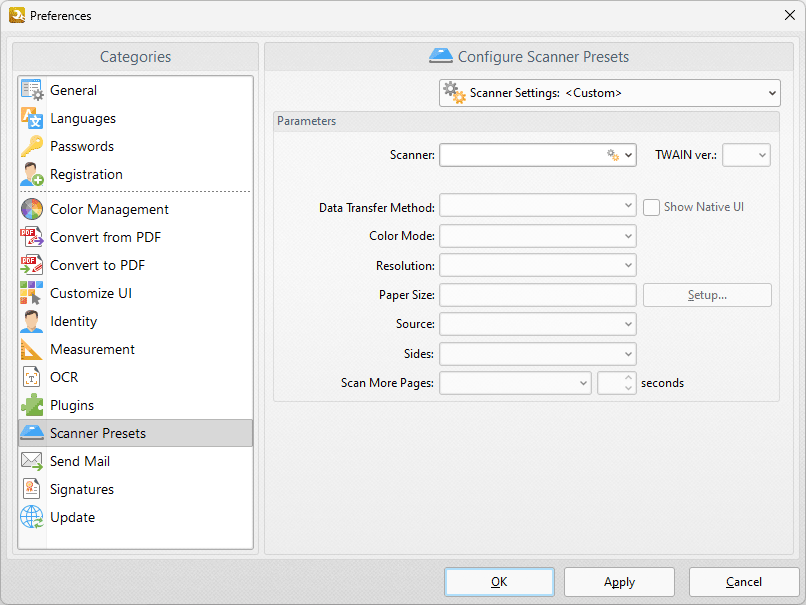Select the Languages category
This screenshot has height=605, width=806.
[136, 118]
